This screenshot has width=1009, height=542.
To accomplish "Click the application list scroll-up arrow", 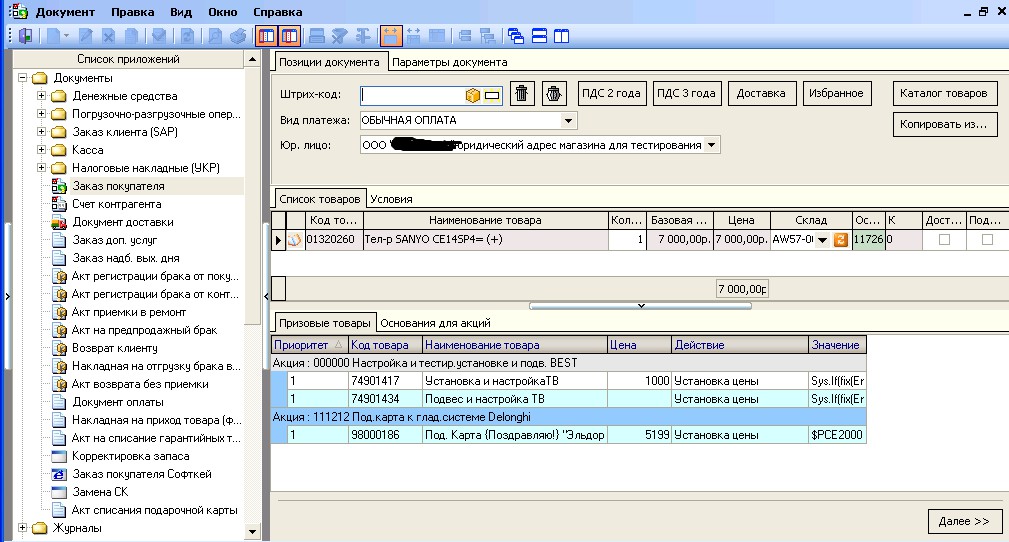I will [x=252, y=59].
